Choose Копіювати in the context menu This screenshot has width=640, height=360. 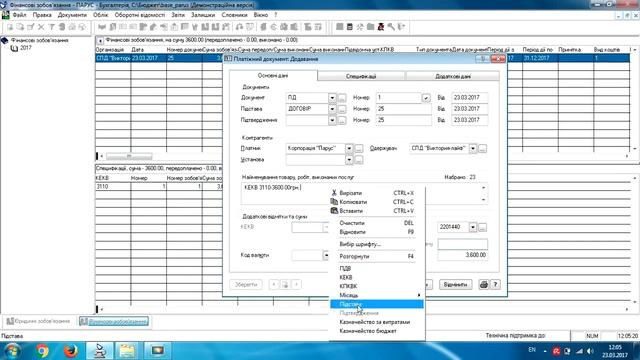click(377, 202)
